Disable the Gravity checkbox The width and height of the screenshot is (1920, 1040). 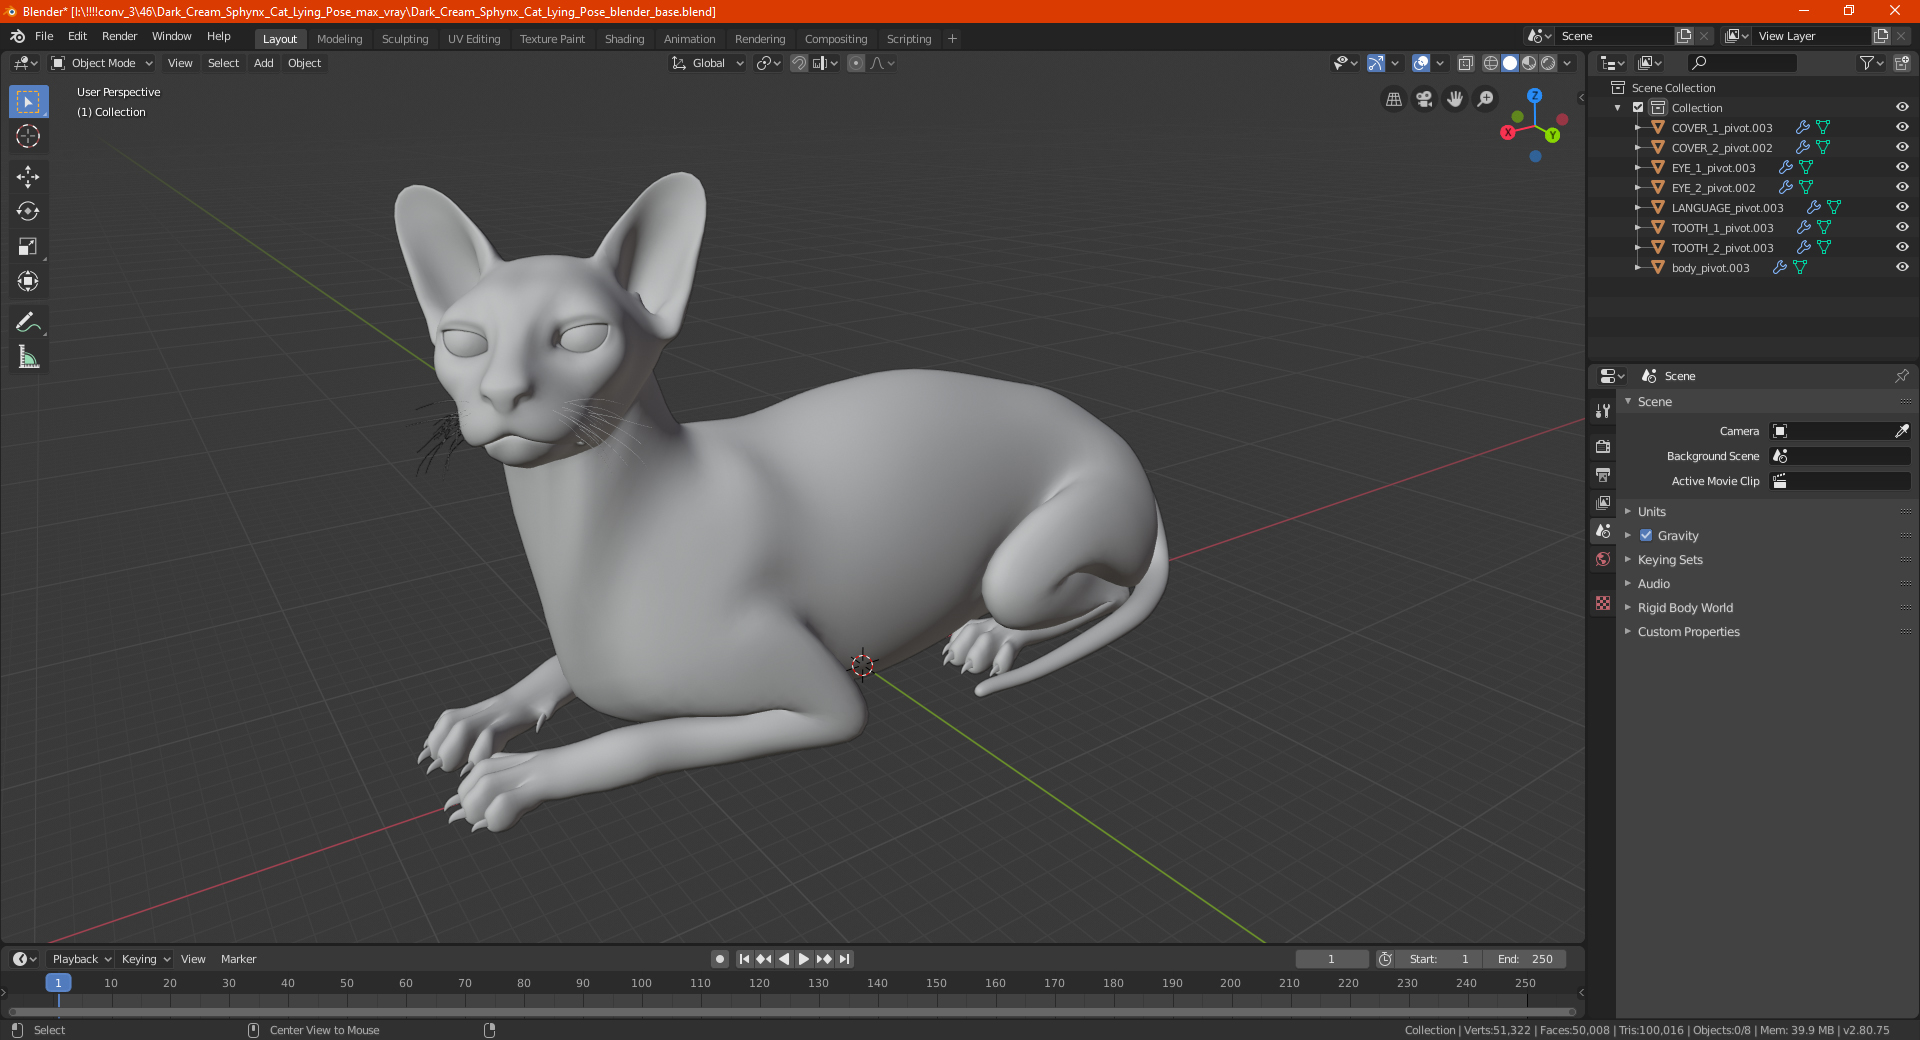1646,535
